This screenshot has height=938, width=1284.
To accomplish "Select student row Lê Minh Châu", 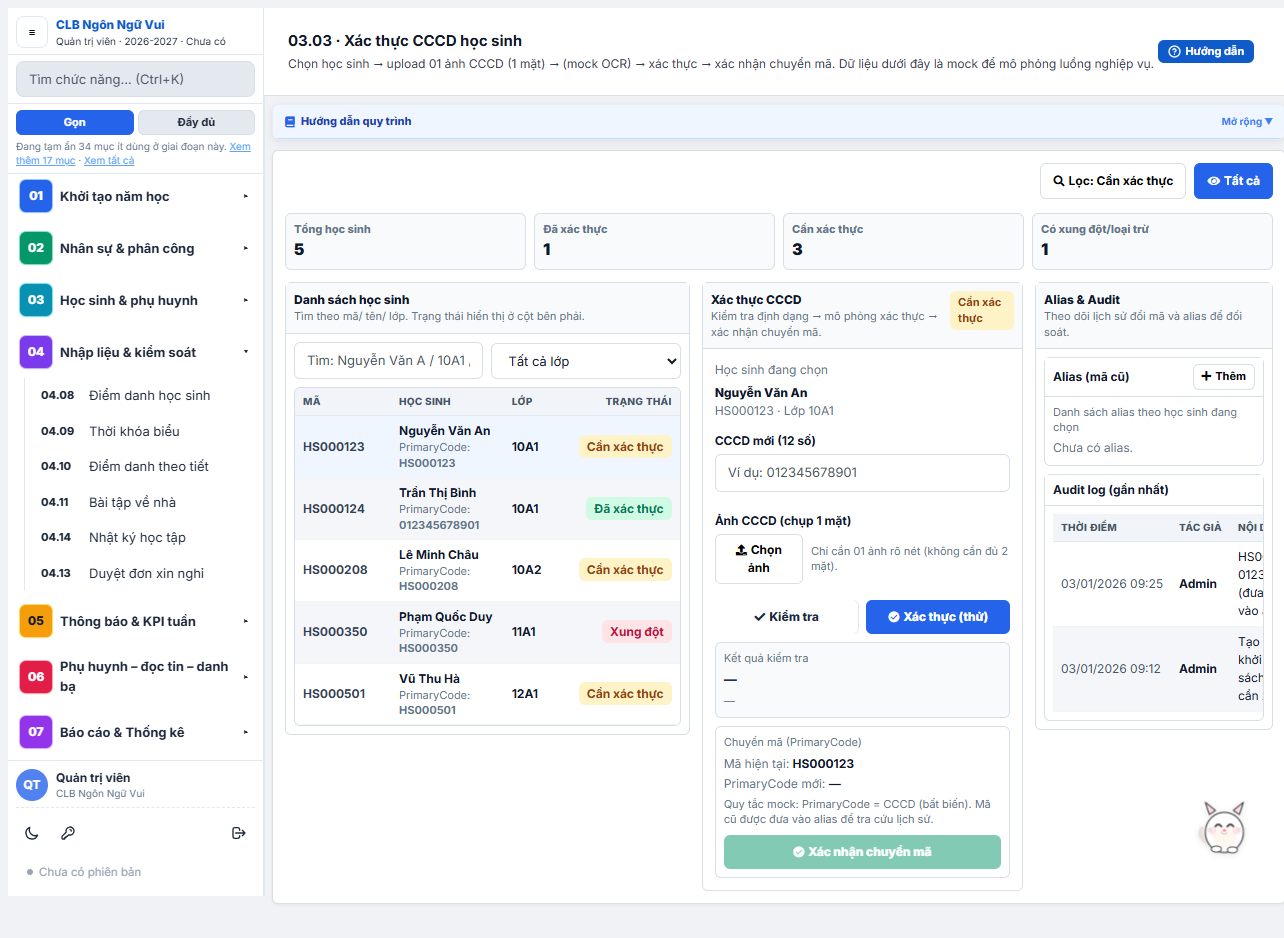I will (487, 570).
